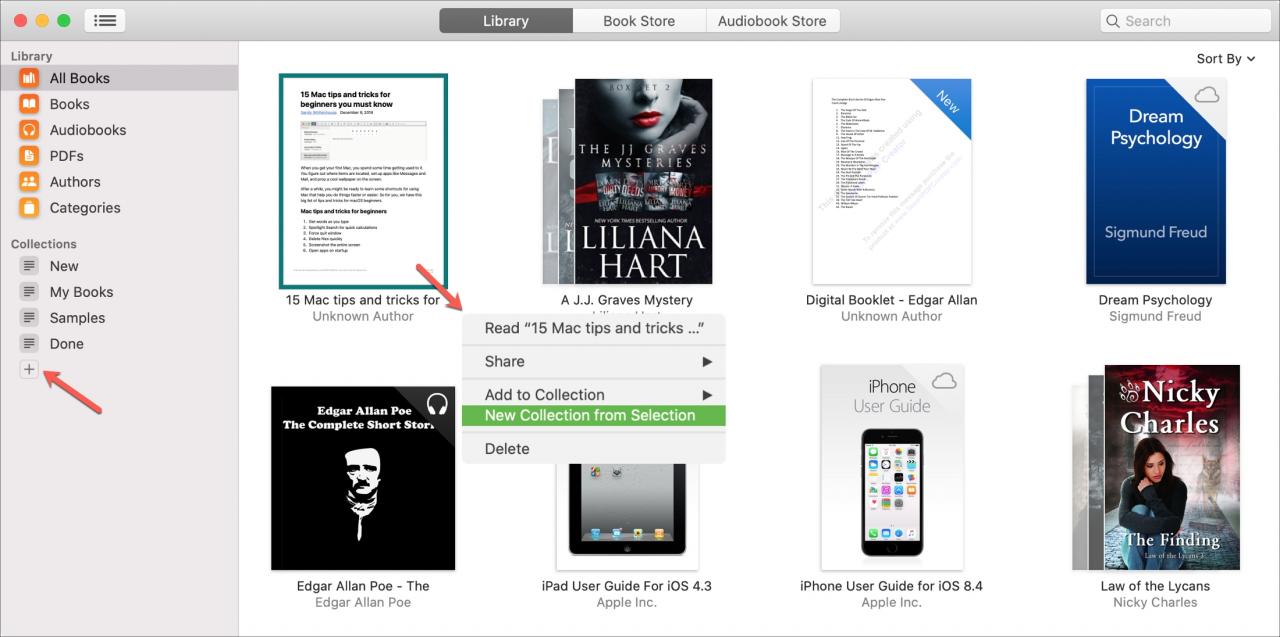This screenshot has height=637, width=1280.
Task: Click the Categories sidebar icon
Action: point(30,208)
